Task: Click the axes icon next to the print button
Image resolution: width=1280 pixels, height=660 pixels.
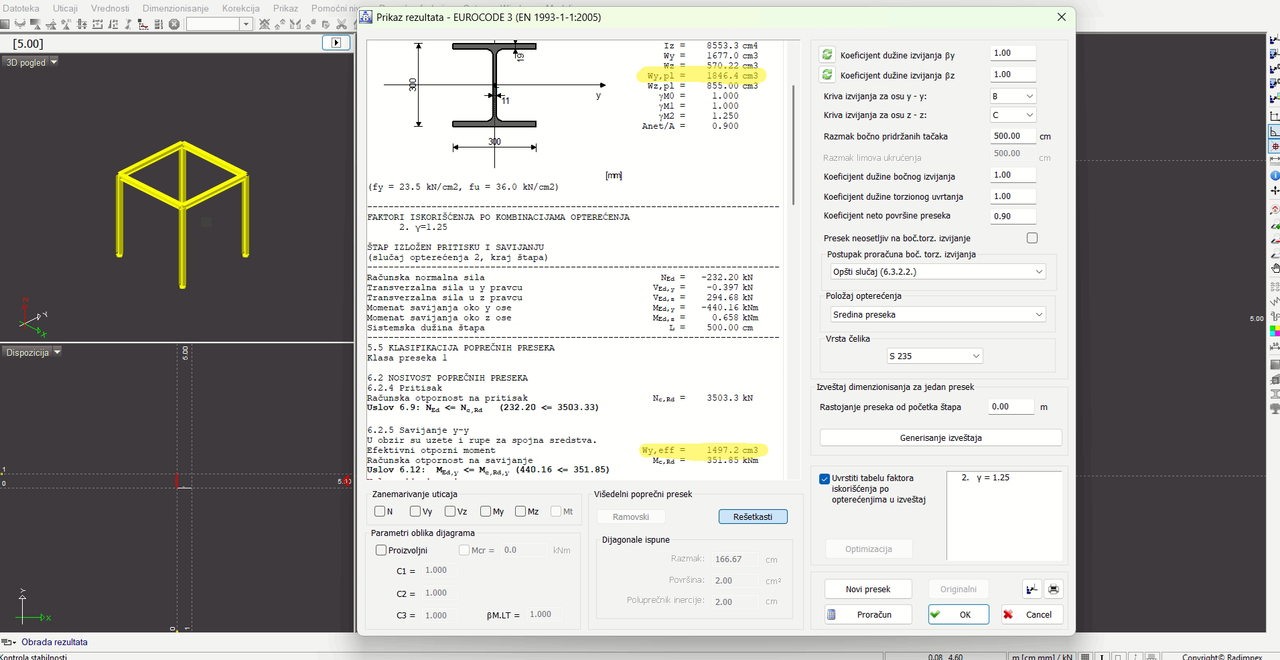Action: (x=1032, y=589)
